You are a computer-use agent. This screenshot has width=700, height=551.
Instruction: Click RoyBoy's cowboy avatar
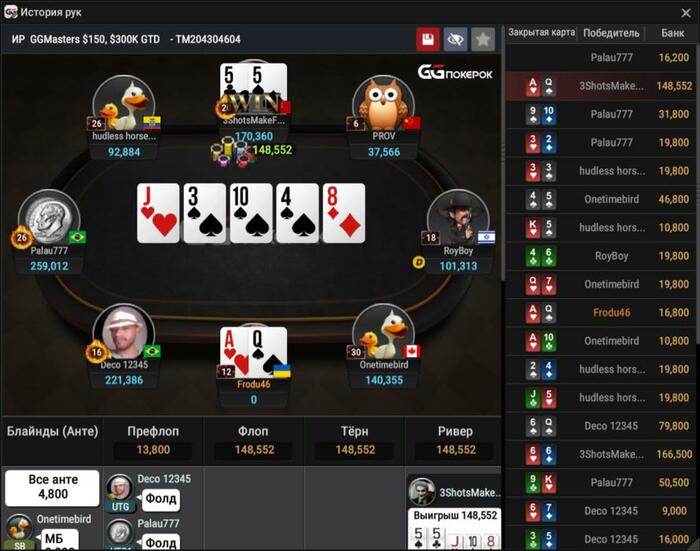tap(458, 219)
